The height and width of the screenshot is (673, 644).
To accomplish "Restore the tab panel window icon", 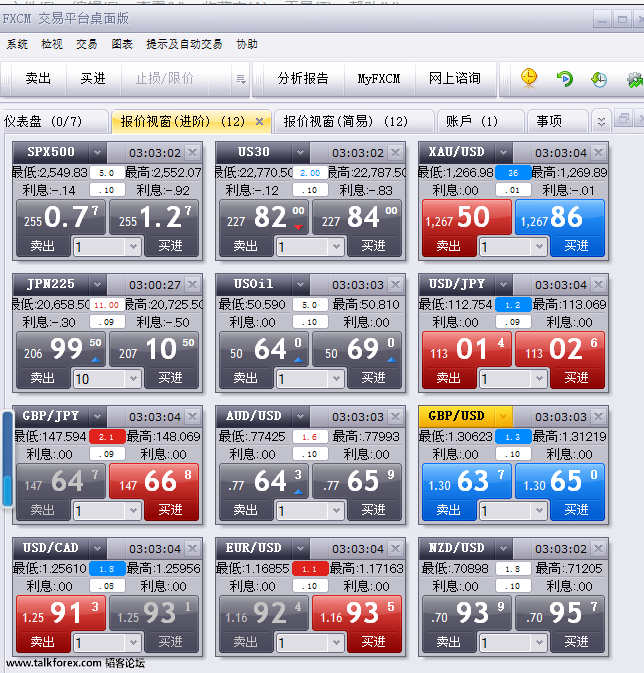I will pyautogui.click(x=623, y=119).
